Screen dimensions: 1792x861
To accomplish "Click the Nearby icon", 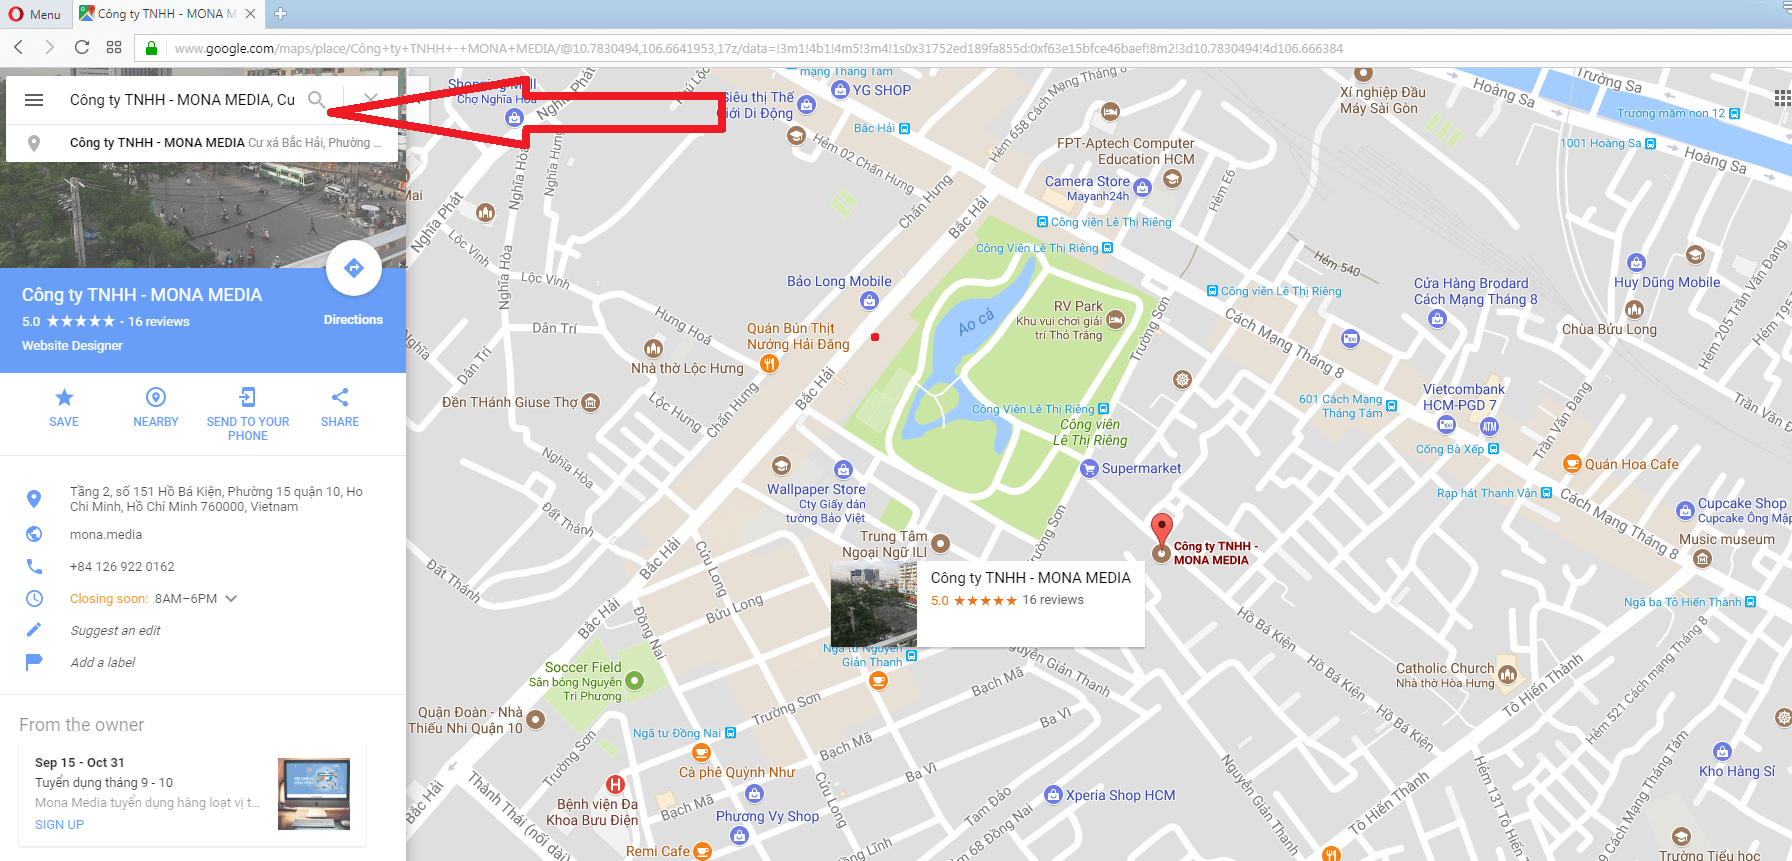I will (x=156, y=397).
